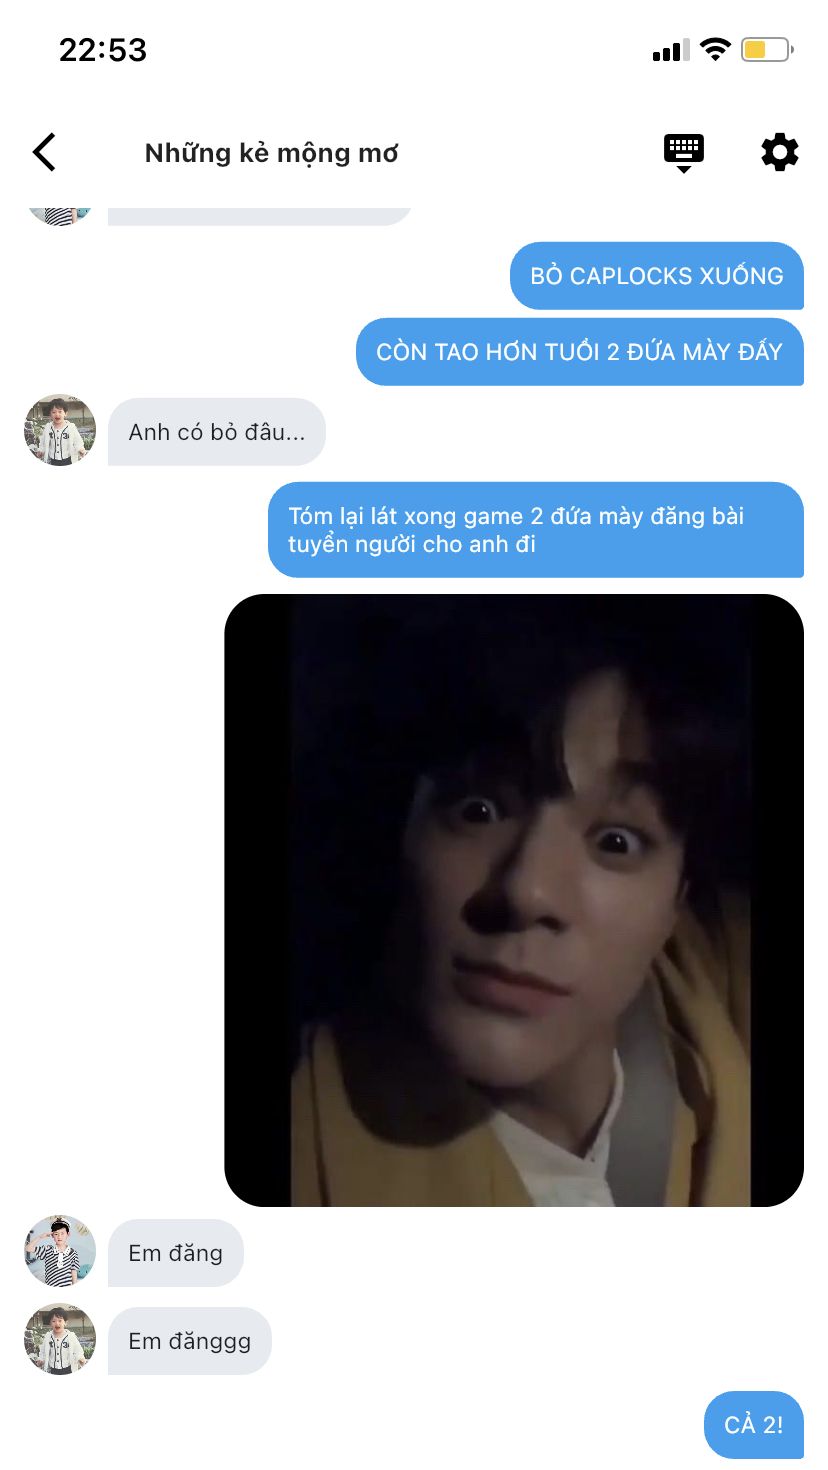
Task: Tap partially visible avatar below header
Action: pyautogui.click(x=60, y=213)
